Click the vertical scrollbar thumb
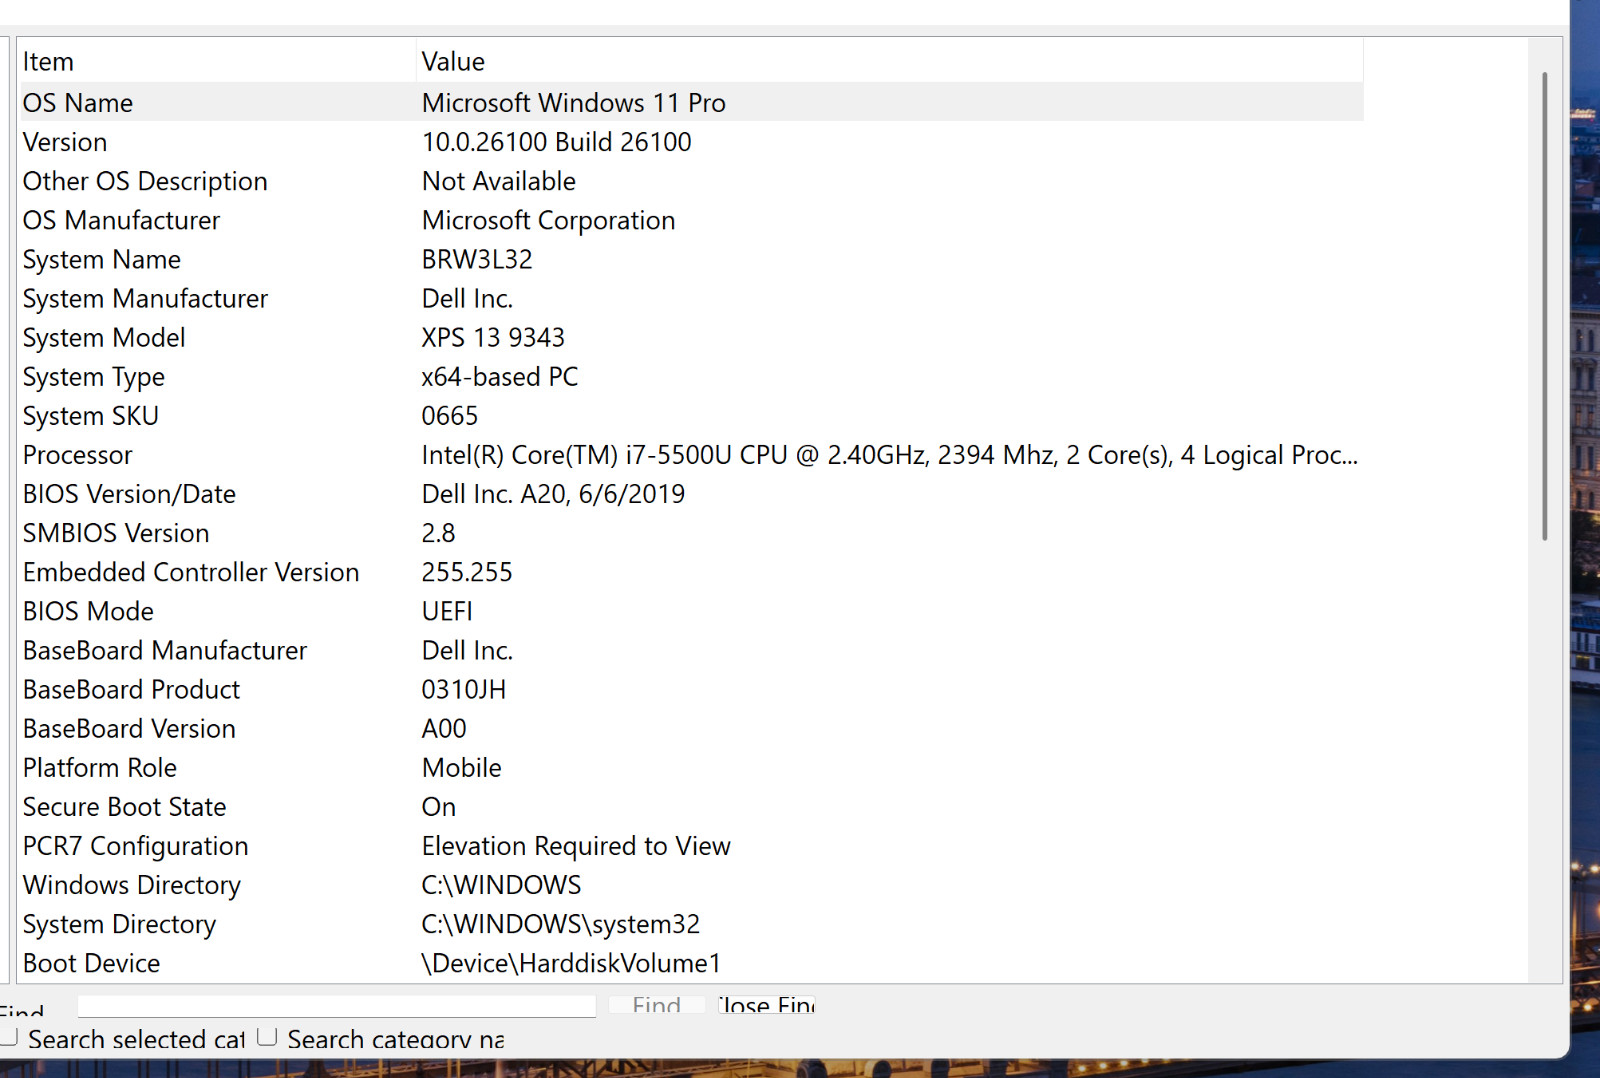This screenshot has height=1078, width=1600. [x=1545, y=306]
